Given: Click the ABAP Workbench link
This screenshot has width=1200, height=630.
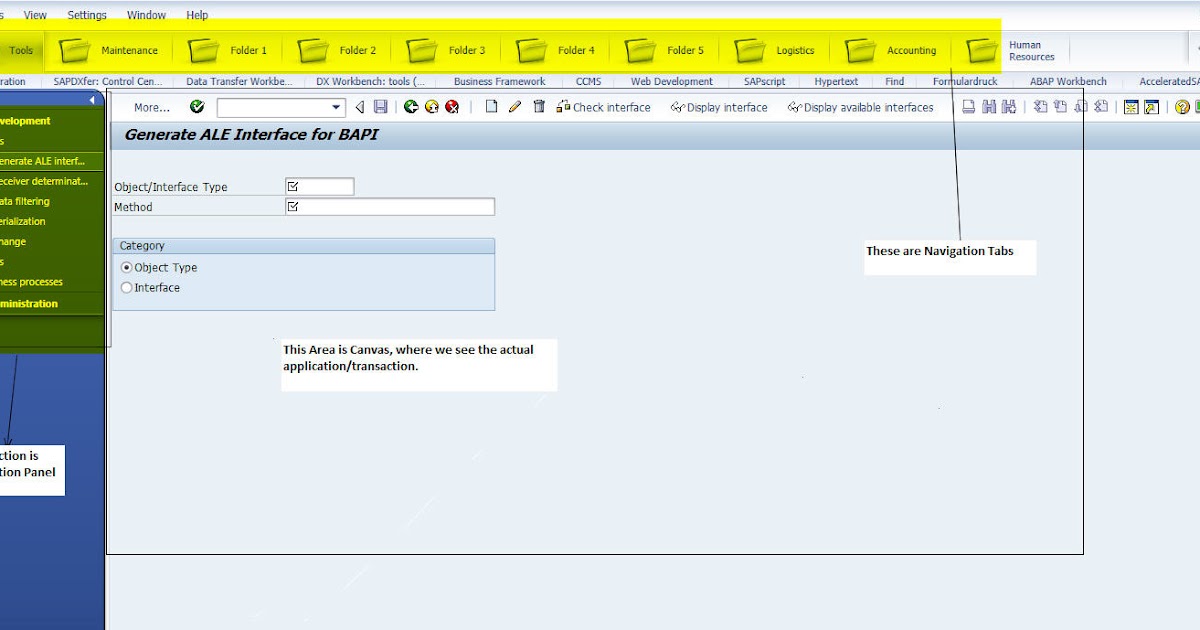Looking at the screenshot, I should pos(1068,81).
